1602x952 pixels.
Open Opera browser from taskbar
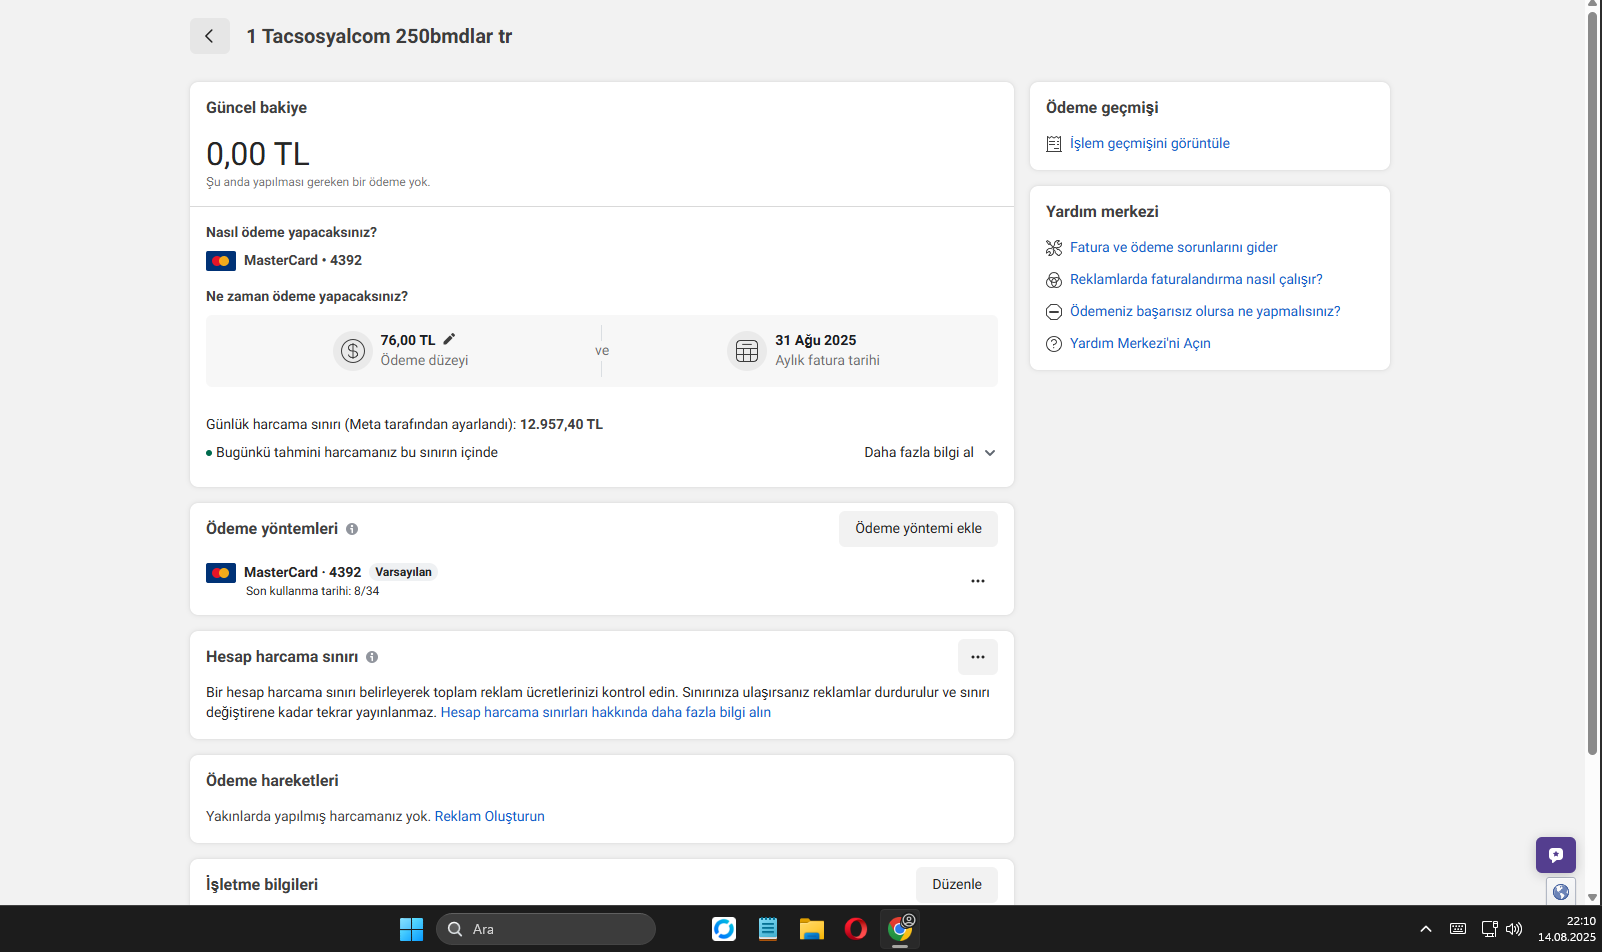pos(856,929)
